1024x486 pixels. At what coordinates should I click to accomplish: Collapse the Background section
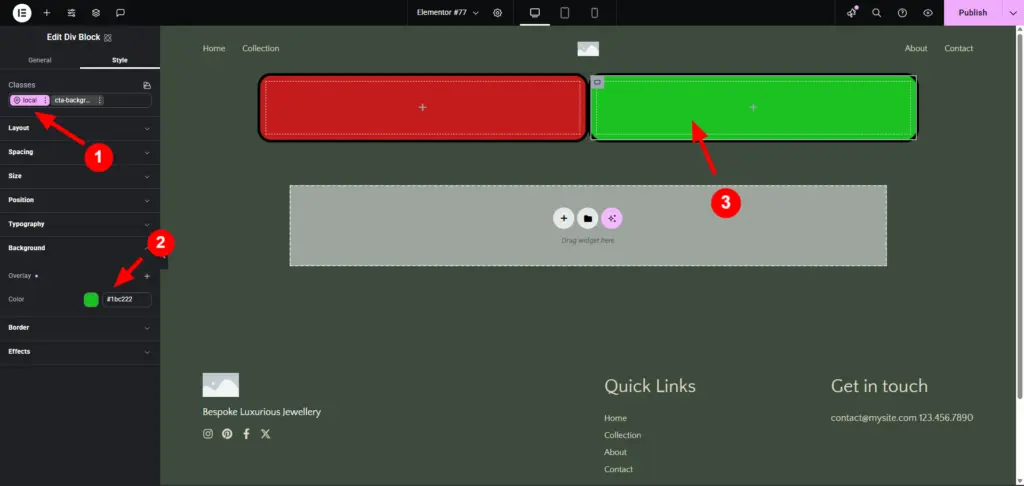[80, 248]
